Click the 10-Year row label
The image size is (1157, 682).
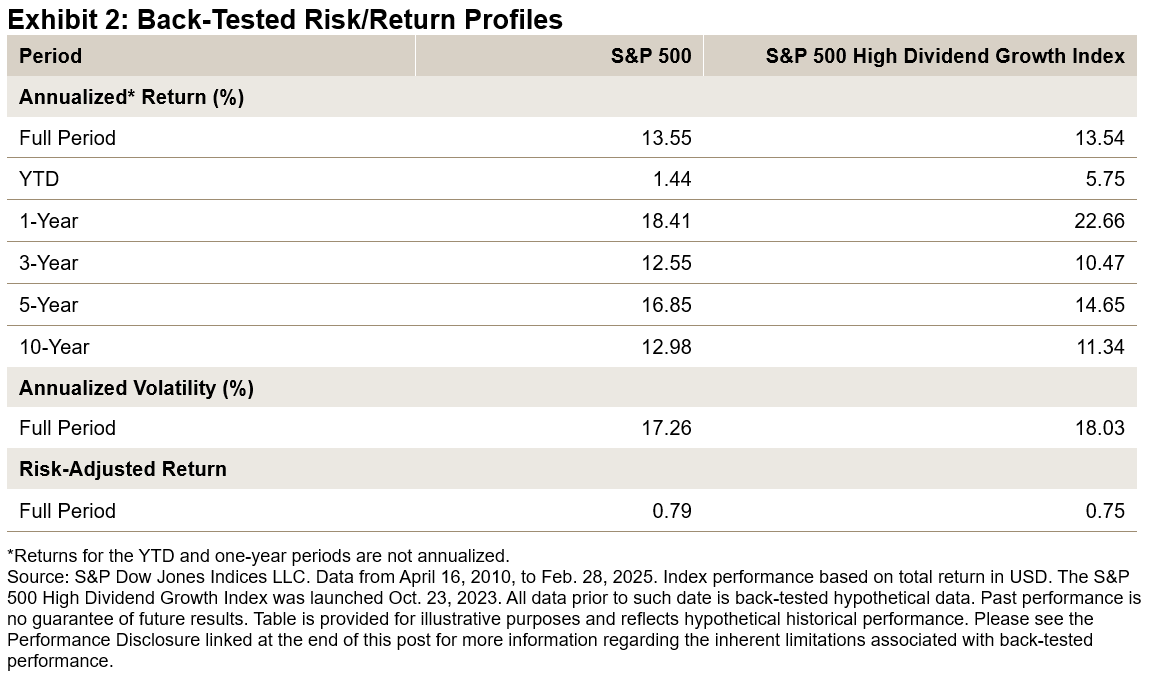(x=54, y=347)
